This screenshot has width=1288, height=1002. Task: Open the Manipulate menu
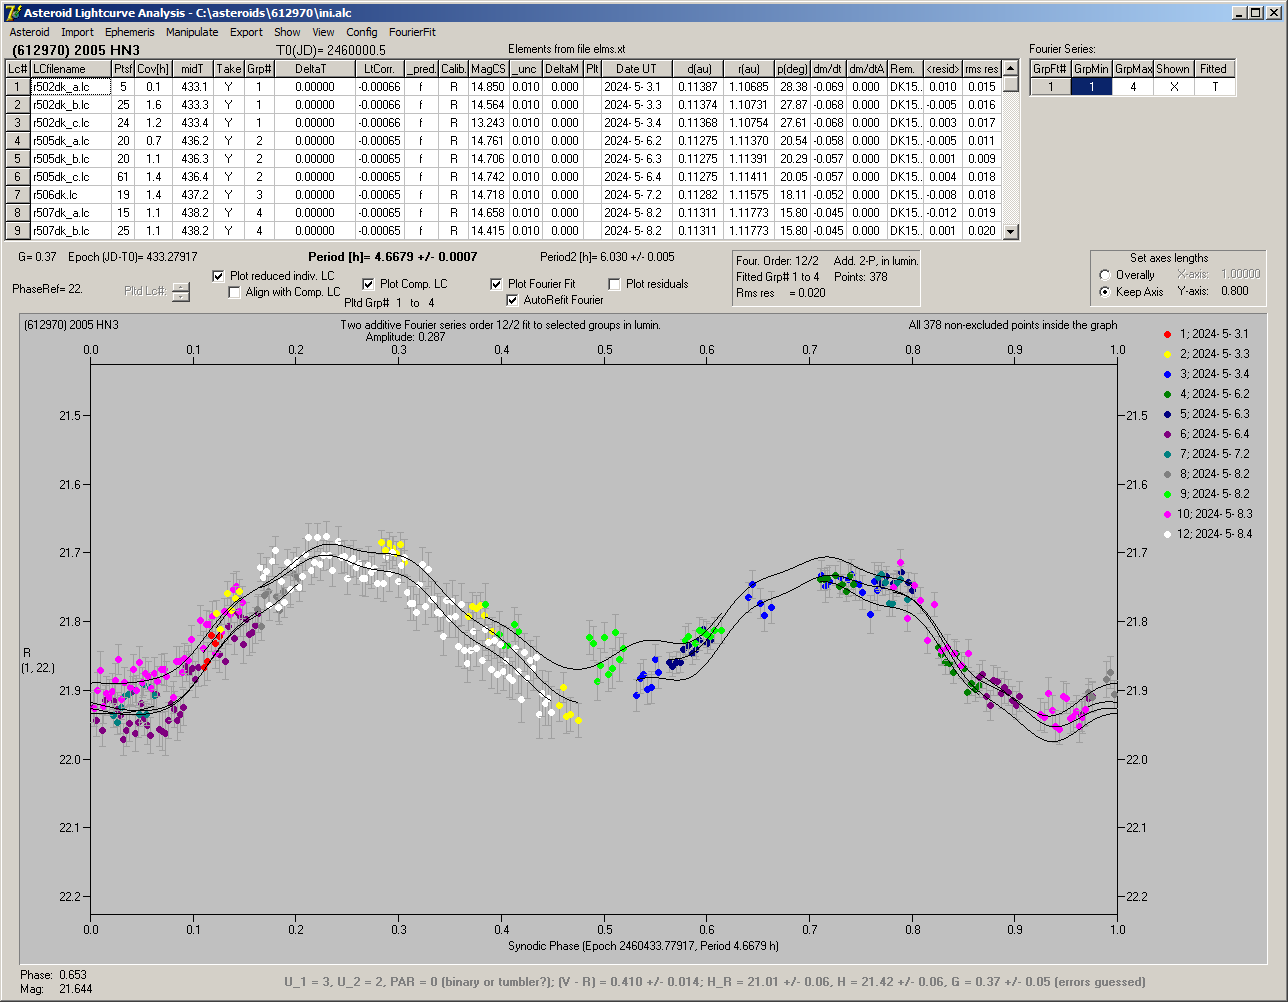pyautogui.click(x=192, y=32)
